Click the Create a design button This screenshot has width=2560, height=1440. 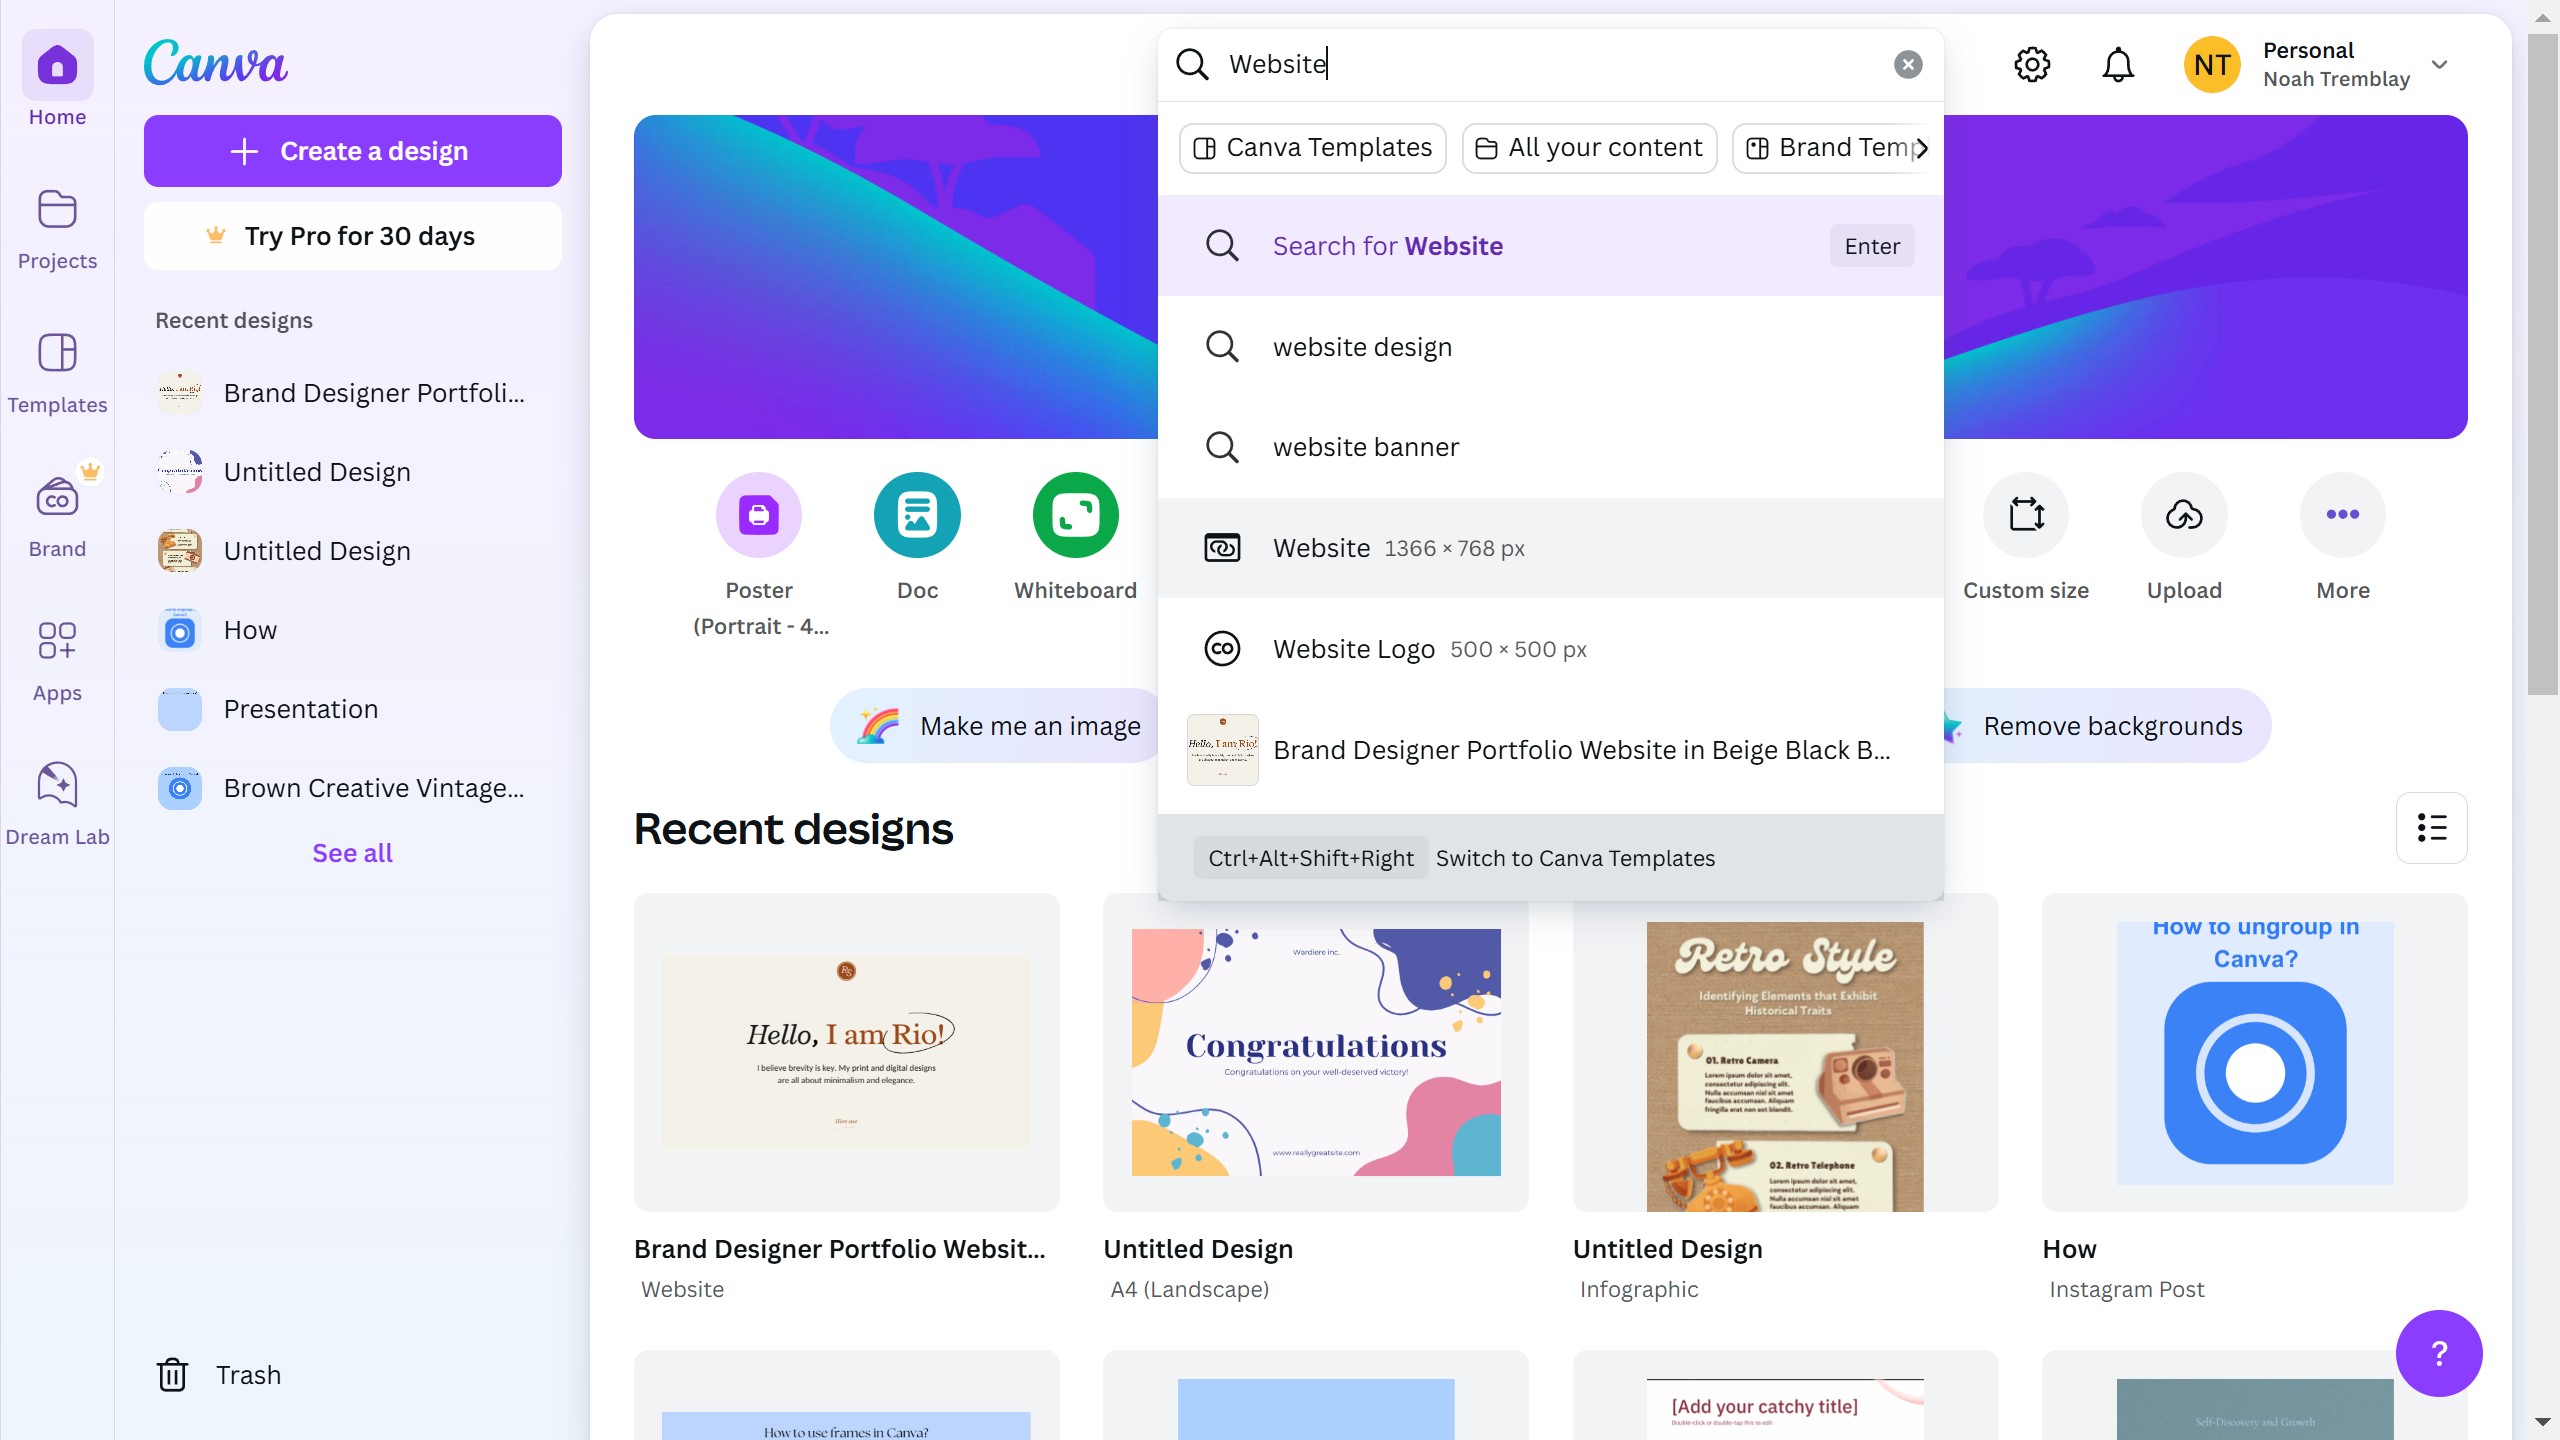(x=352, y=151)
